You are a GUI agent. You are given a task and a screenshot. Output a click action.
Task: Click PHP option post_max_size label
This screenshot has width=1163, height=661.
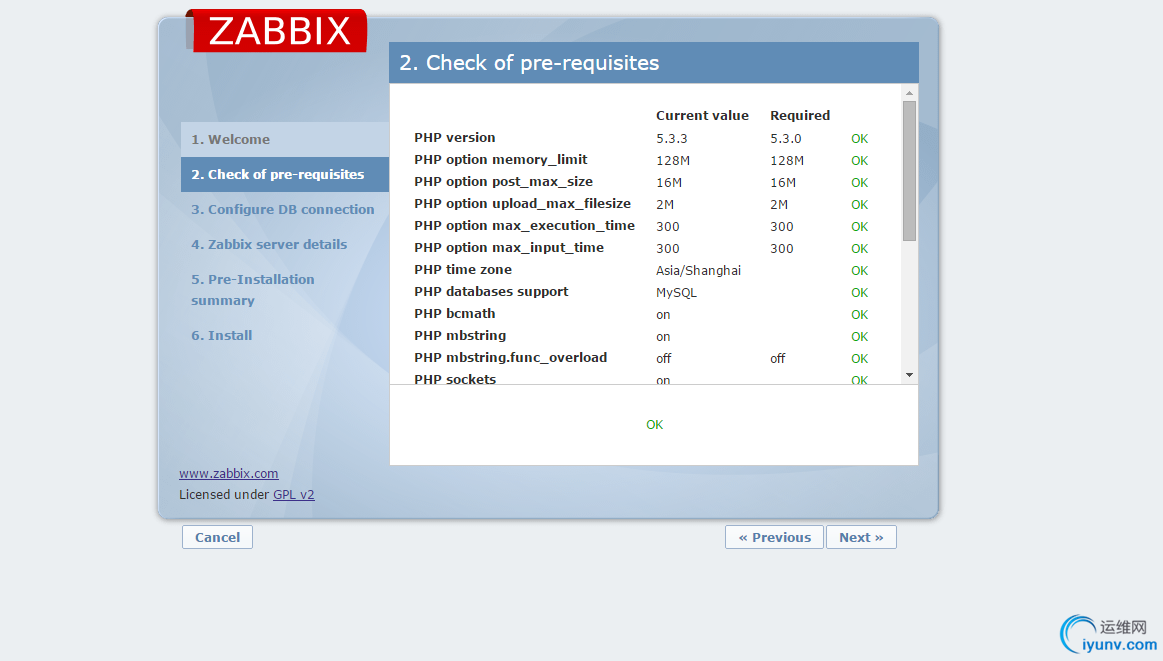(x=504, y=182)
